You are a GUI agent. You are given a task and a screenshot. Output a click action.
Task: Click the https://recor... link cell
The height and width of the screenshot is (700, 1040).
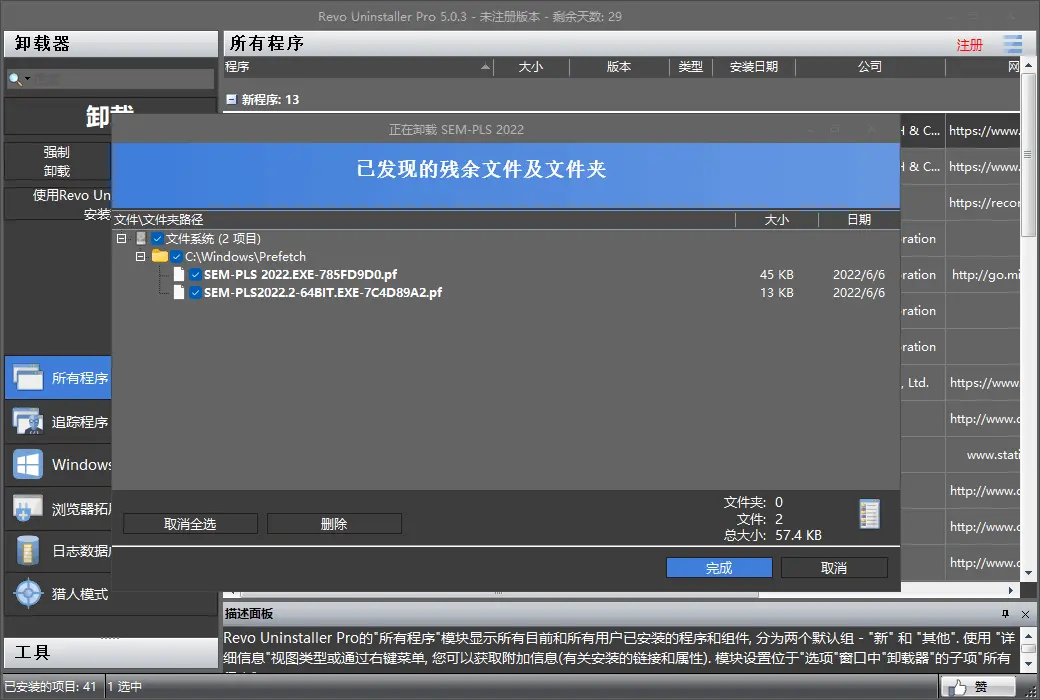click(x=983, y=203)
